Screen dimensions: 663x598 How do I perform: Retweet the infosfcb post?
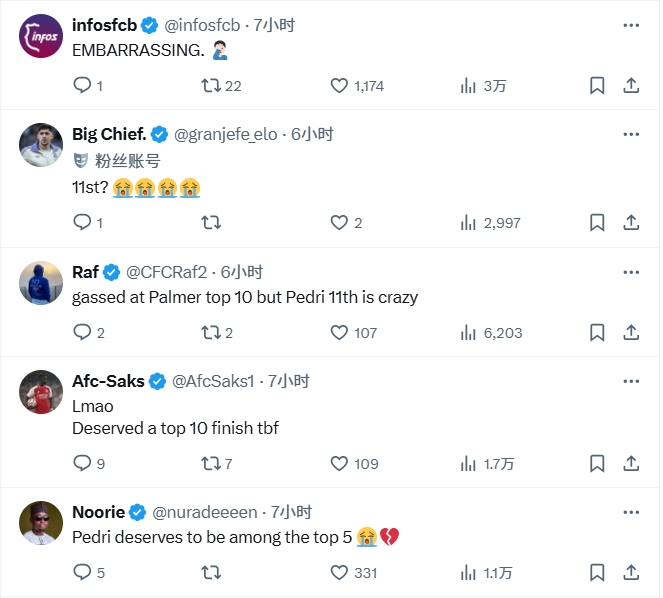[211, 86]
